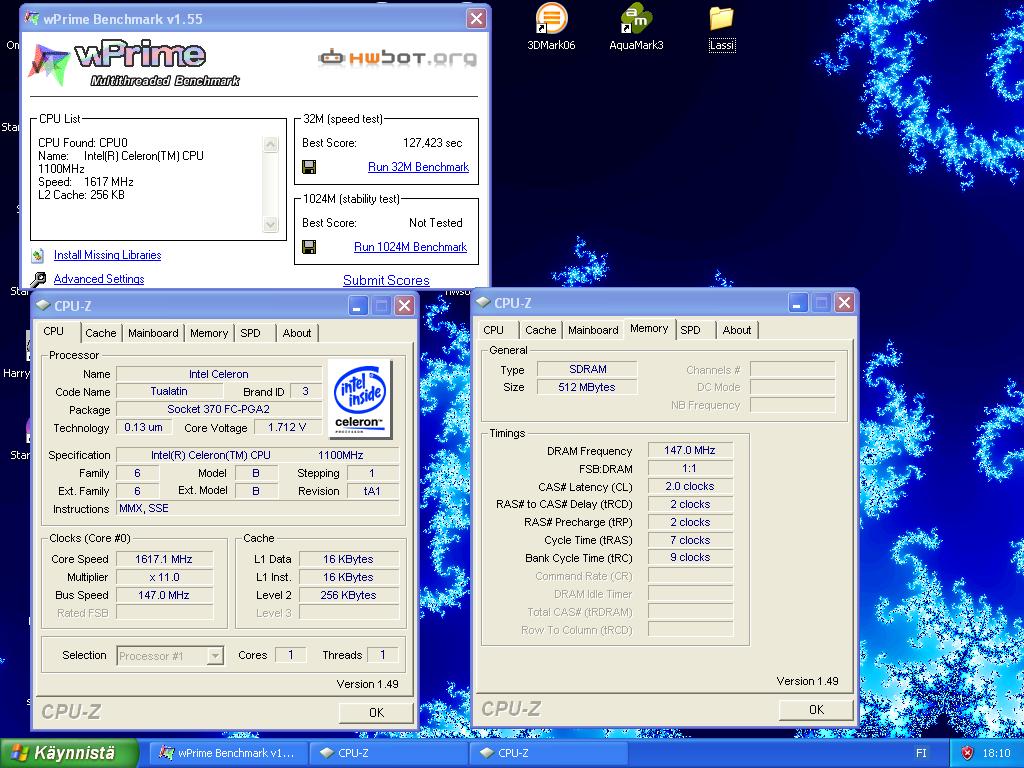Click the right CPU-Z title bar icon
Image resolution: width=1024 pixels, height=768 pixels.
pos(484,302)
